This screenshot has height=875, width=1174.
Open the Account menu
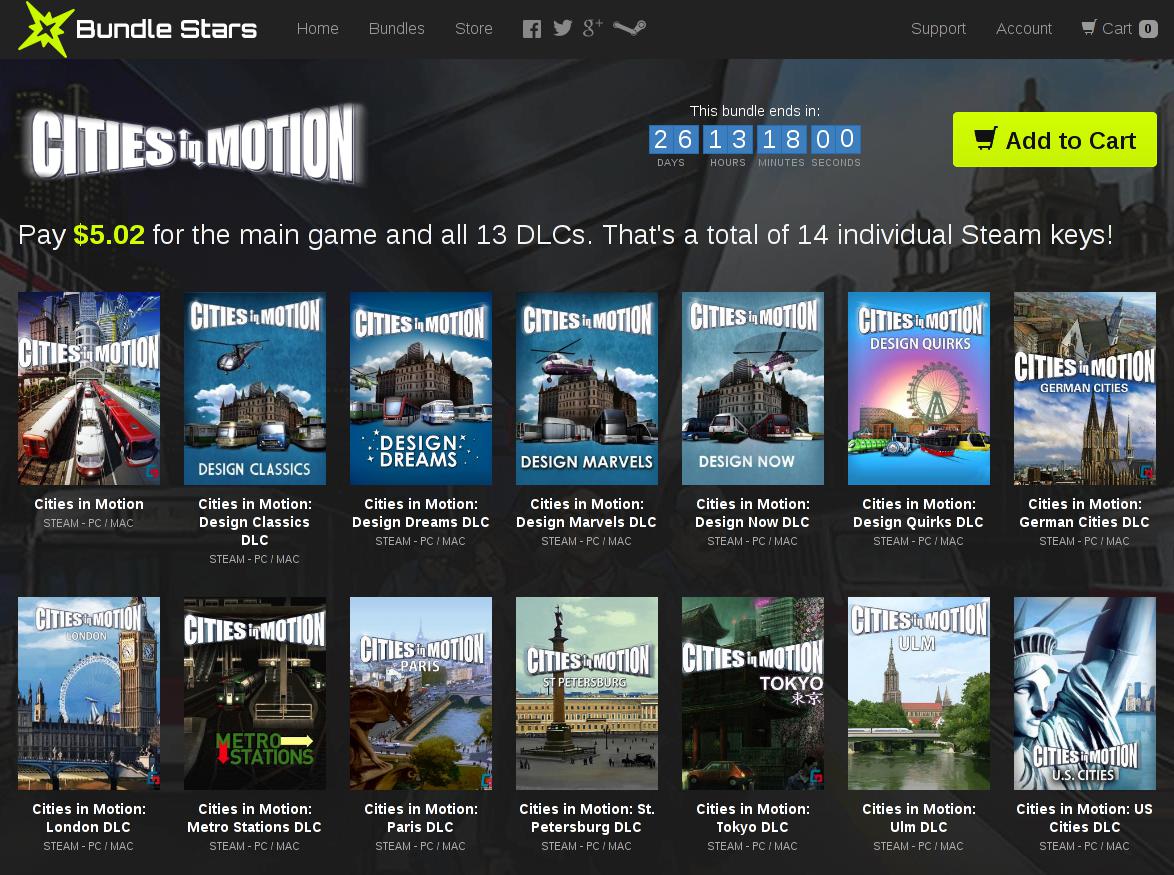tap(1024, 28)
